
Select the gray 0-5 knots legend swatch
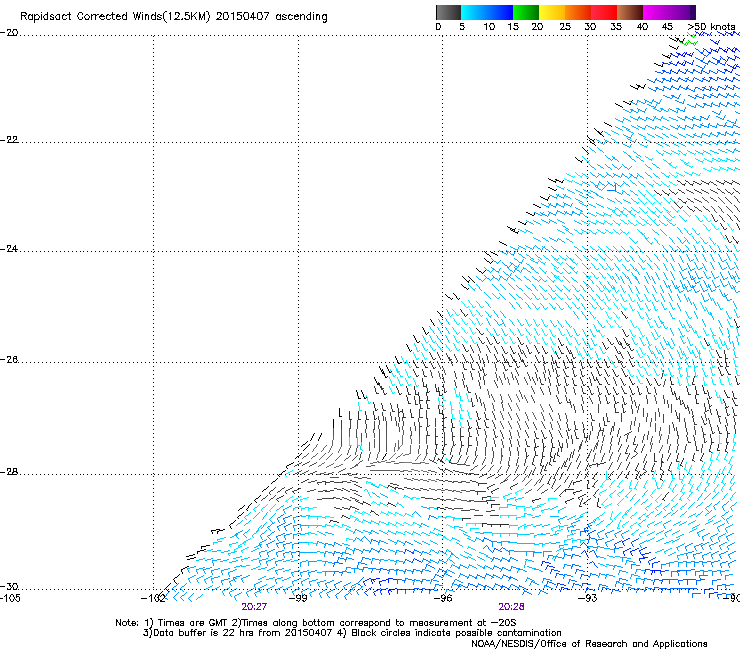click(x=448, y=12)
